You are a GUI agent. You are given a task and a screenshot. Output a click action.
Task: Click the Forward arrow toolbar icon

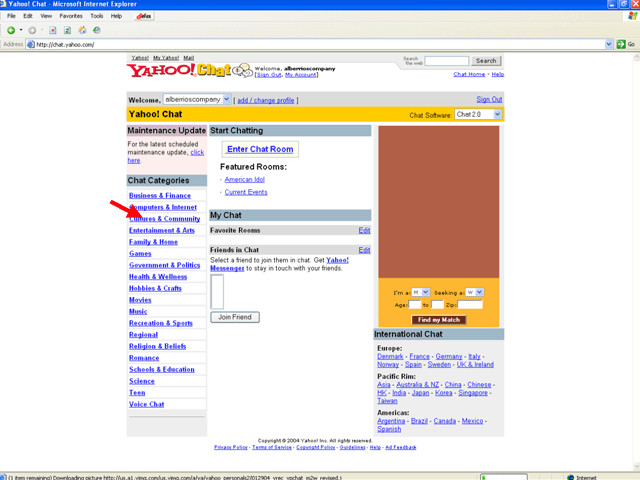32,30
